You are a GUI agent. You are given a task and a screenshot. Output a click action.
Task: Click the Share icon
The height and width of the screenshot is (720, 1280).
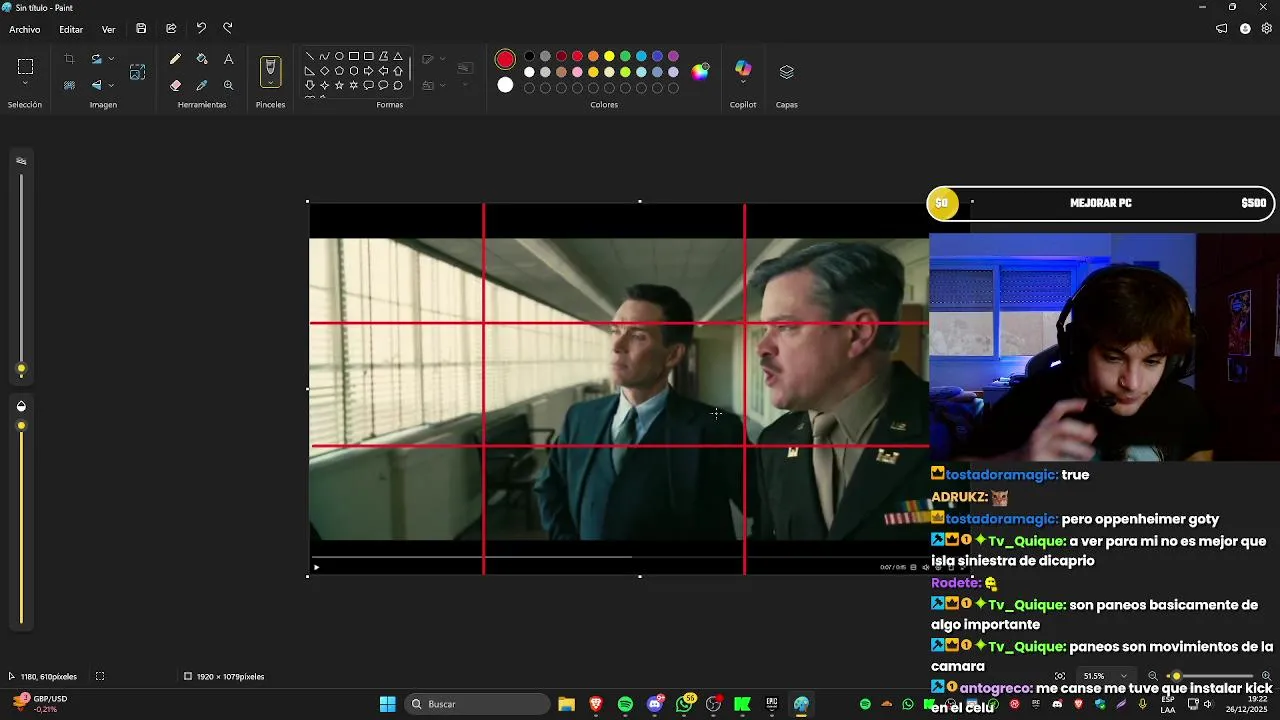coord(171,29)
